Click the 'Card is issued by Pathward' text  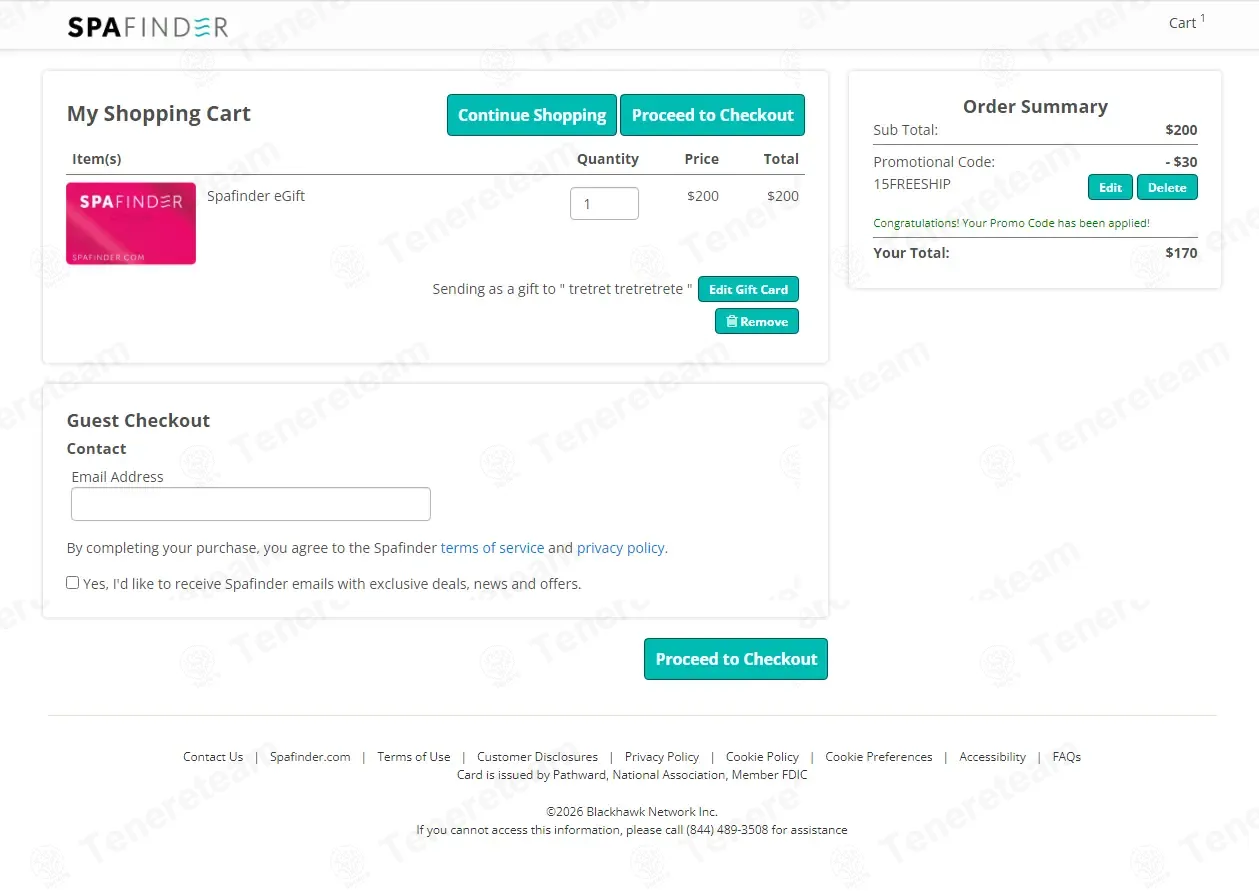tap(632, 775)
